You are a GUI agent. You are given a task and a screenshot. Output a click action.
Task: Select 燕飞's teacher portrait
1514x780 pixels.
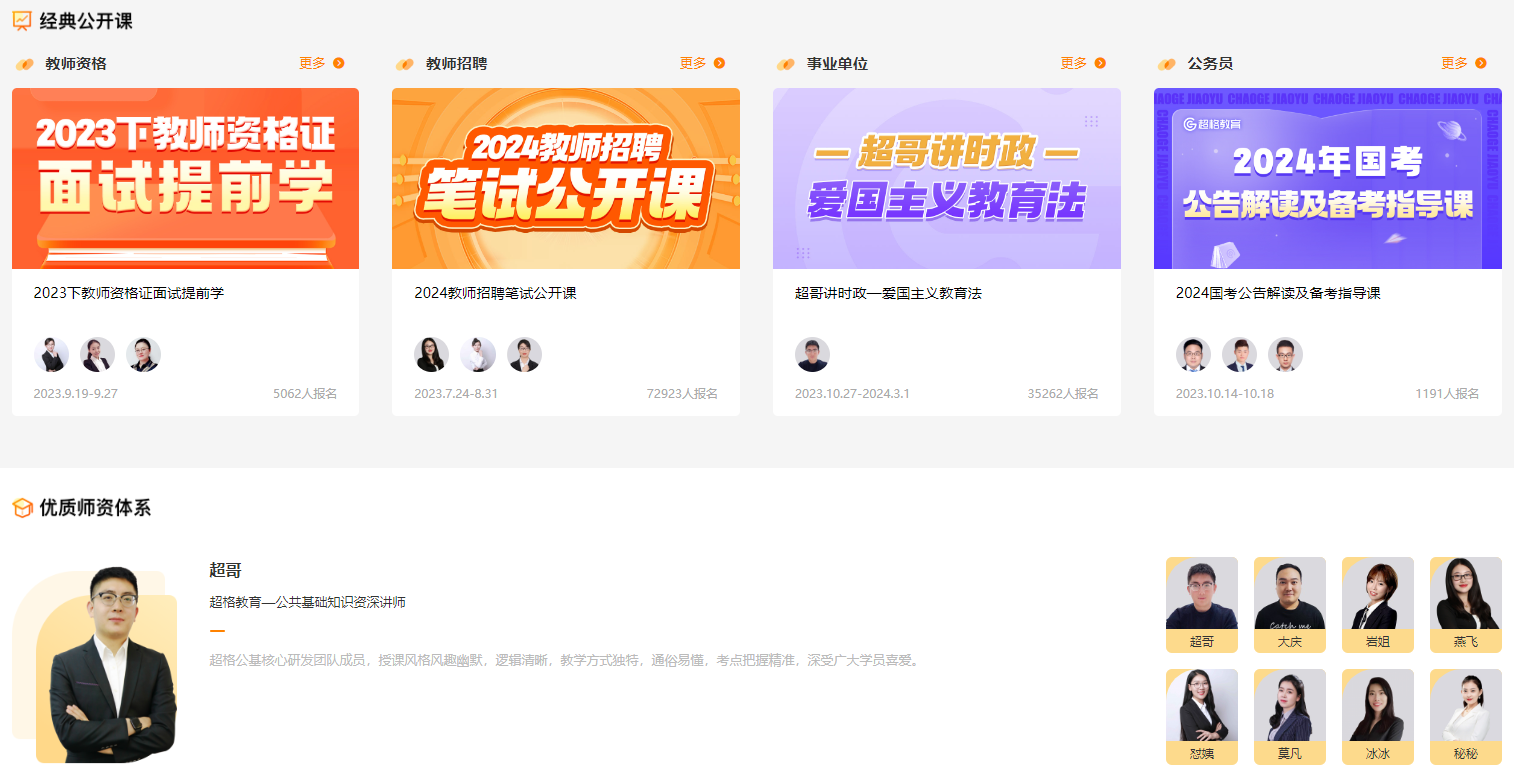1465,592
